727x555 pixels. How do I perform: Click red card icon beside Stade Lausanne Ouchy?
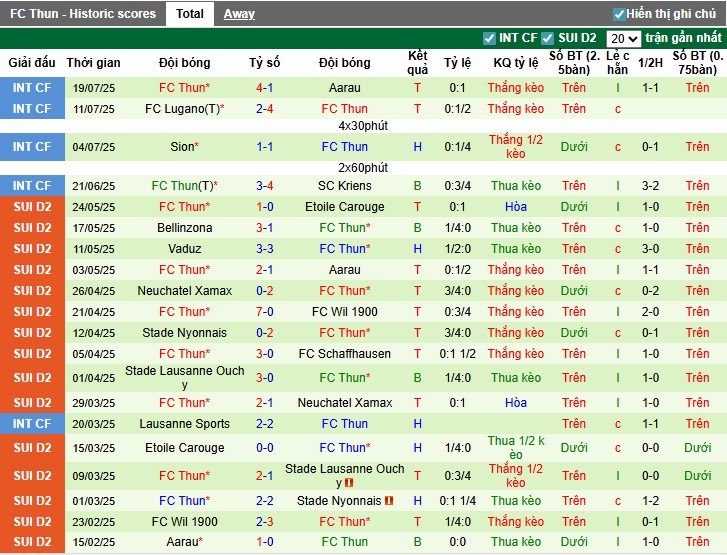coord(349,483)
